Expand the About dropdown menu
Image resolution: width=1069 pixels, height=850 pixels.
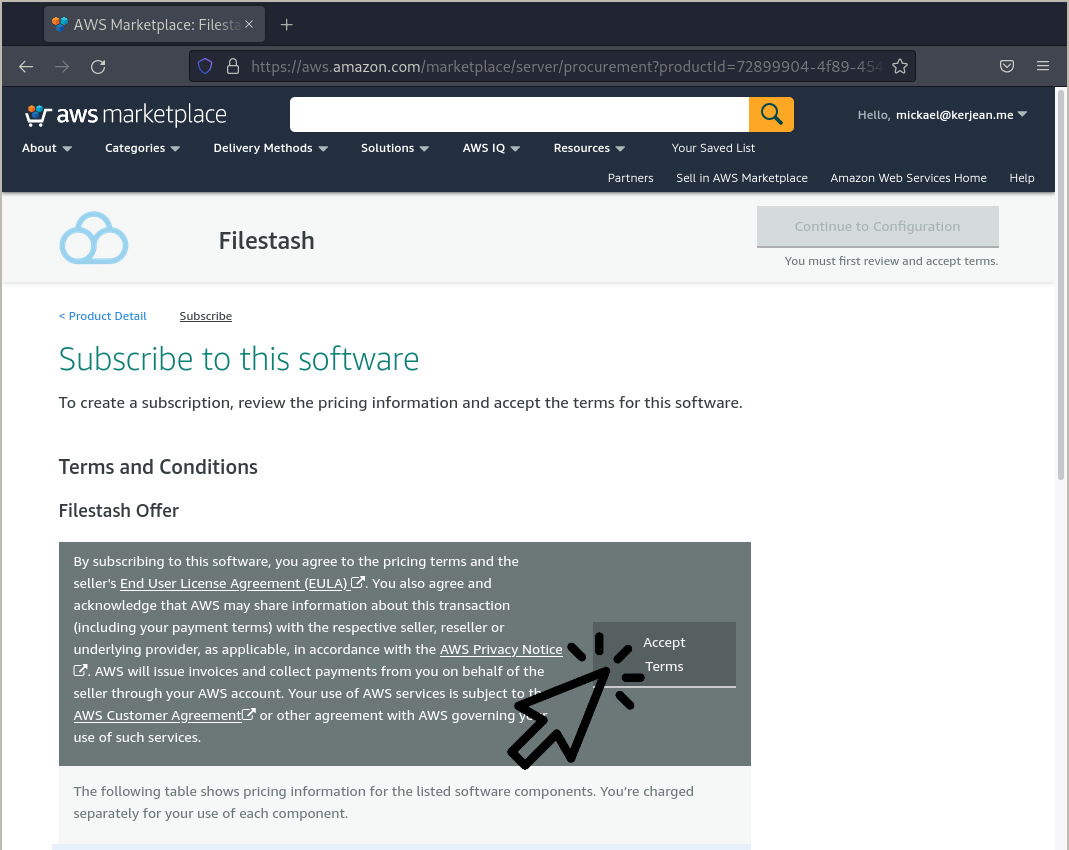[x=46, y=148]
